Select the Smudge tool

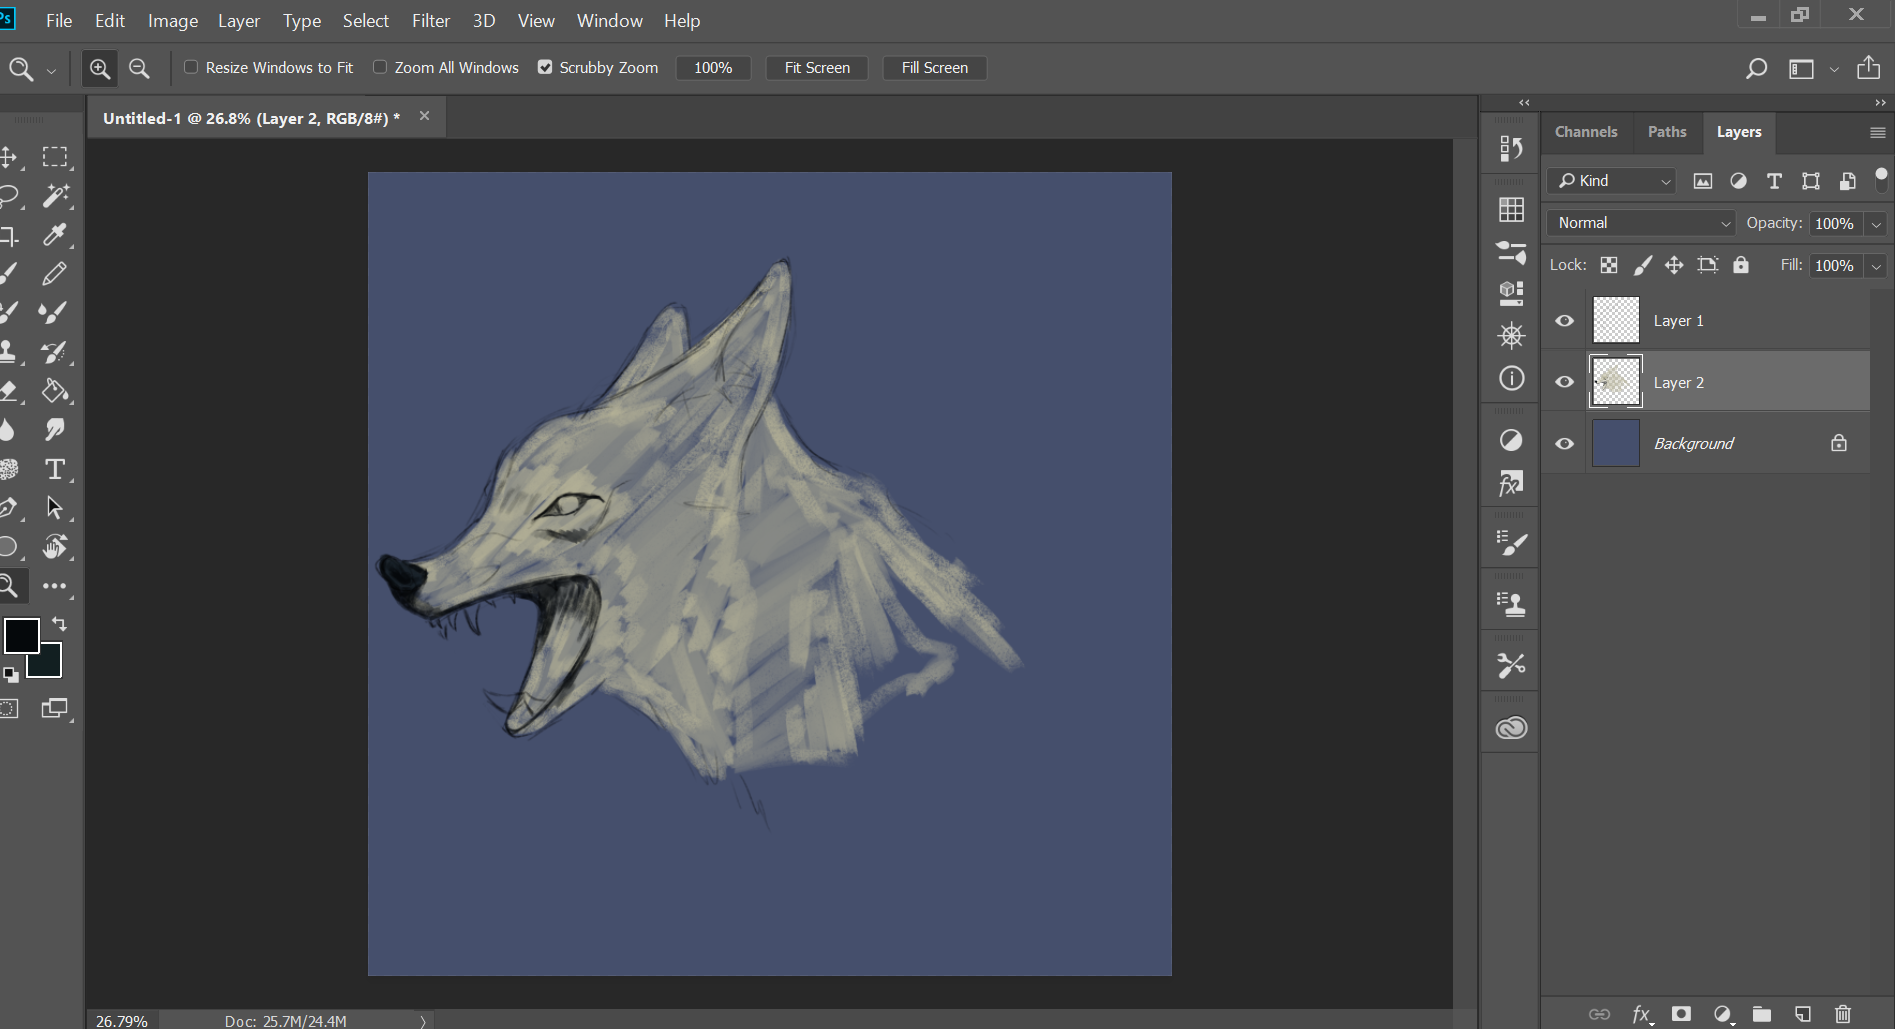(55, 429)
